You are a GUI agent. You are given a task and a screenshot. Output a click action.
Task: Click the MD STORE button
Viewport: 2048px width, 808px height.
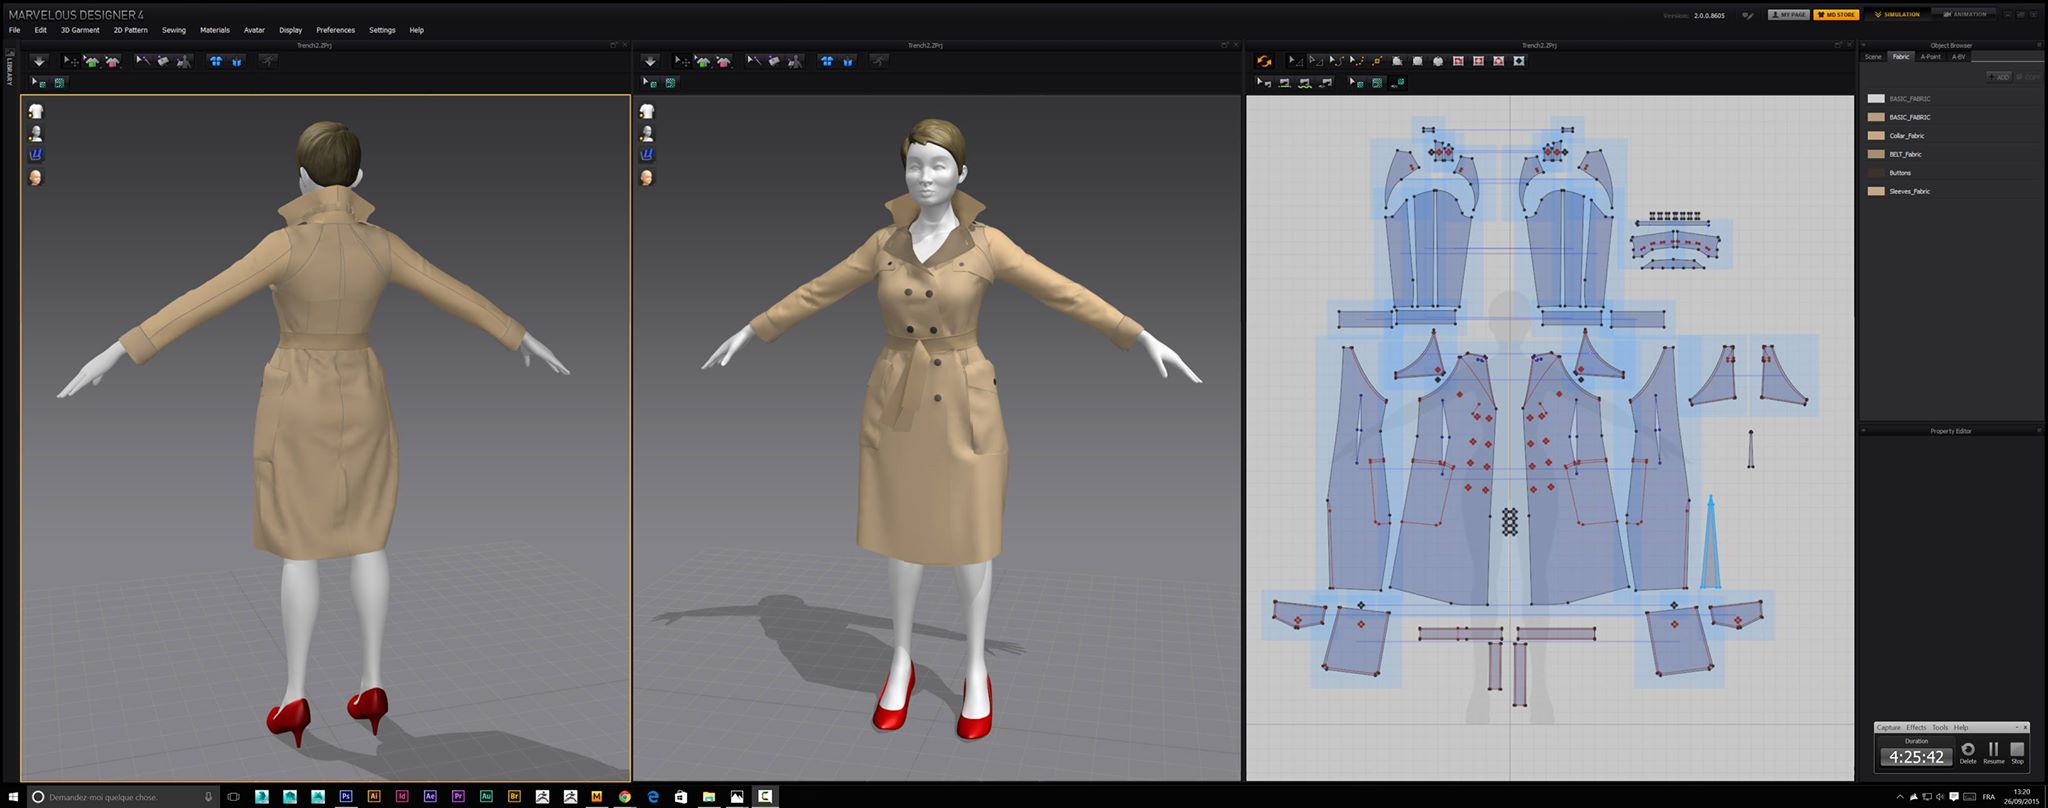(1836, 15)
